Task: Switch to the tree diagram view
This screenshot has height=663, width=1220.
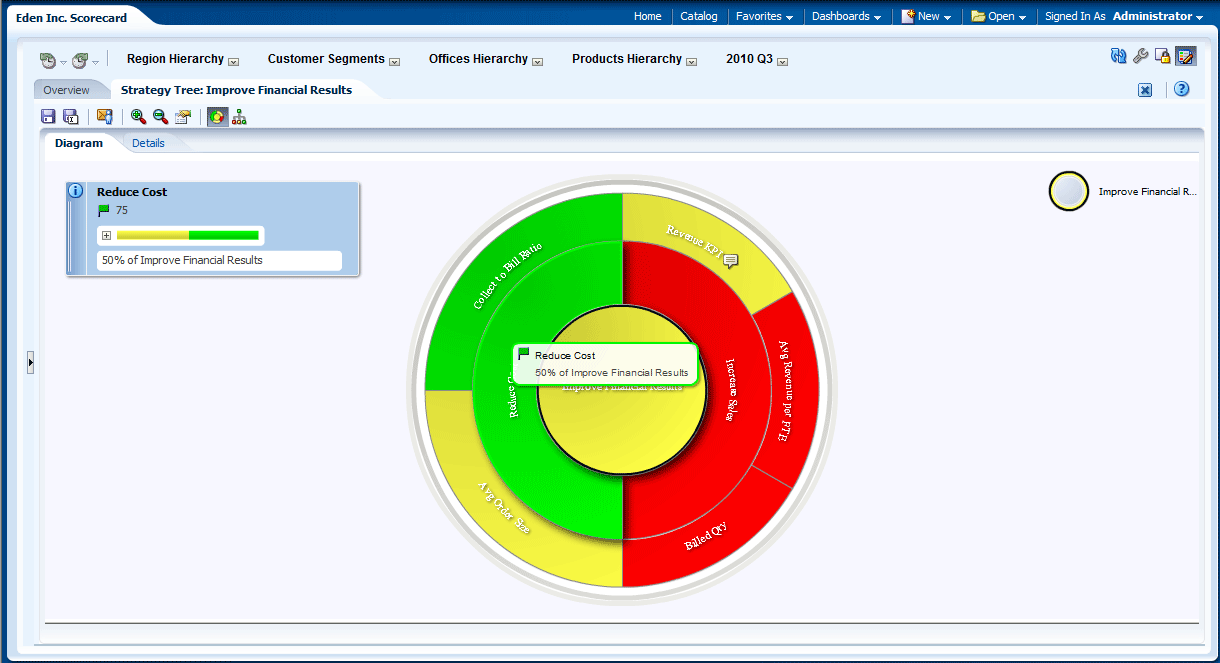Action: tap(239, 117)
